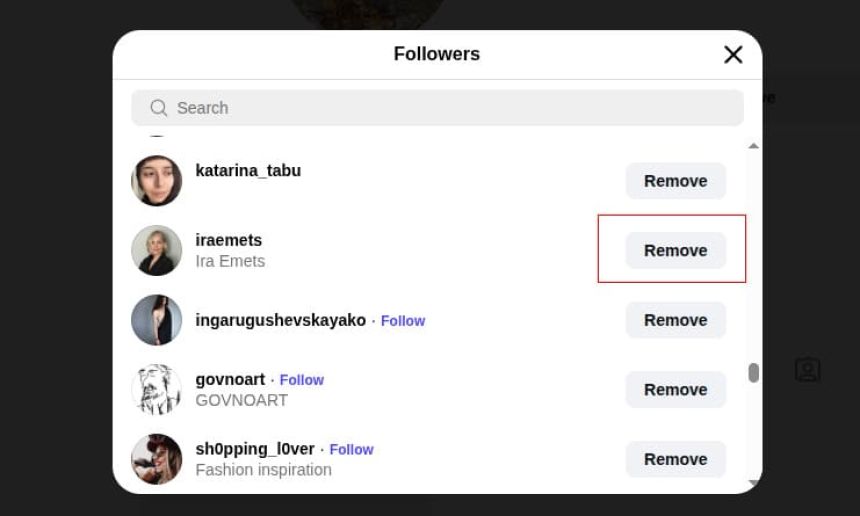The image size is (860, 516).
Task: Open iraemets profile avatar
Action: click(x=157, y=251)
